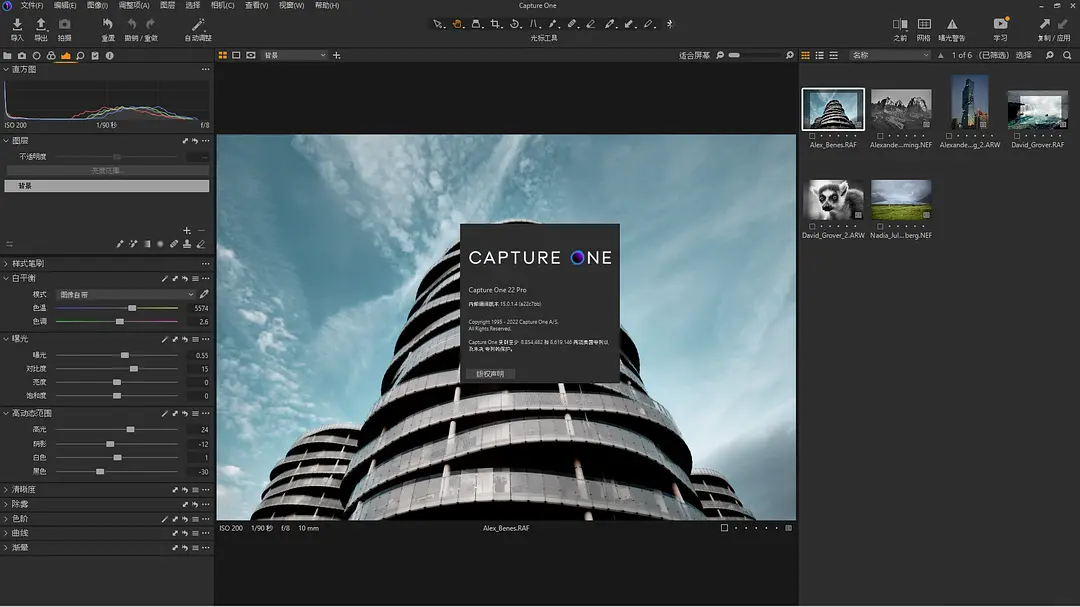Pick white balance with eyedropper icon
The height and width of the screenshot is (607, 1080).
[x=204, y=295]
